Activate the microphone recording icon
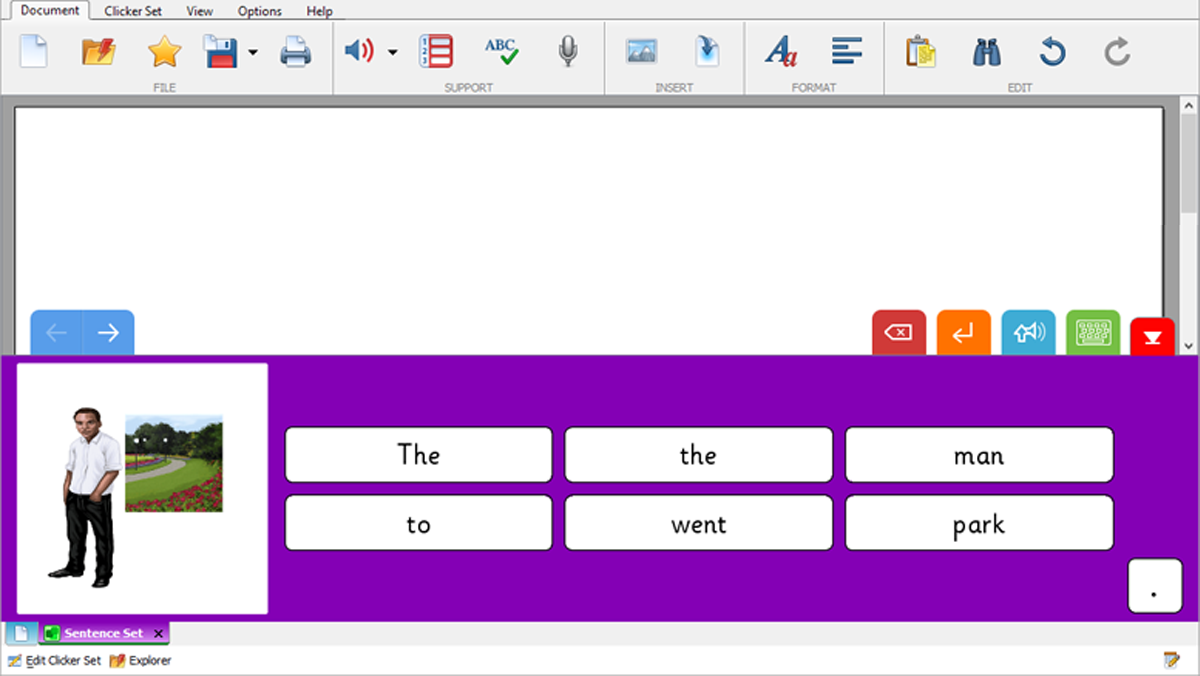Viewport: 1200px width, 676px height. 568,51
